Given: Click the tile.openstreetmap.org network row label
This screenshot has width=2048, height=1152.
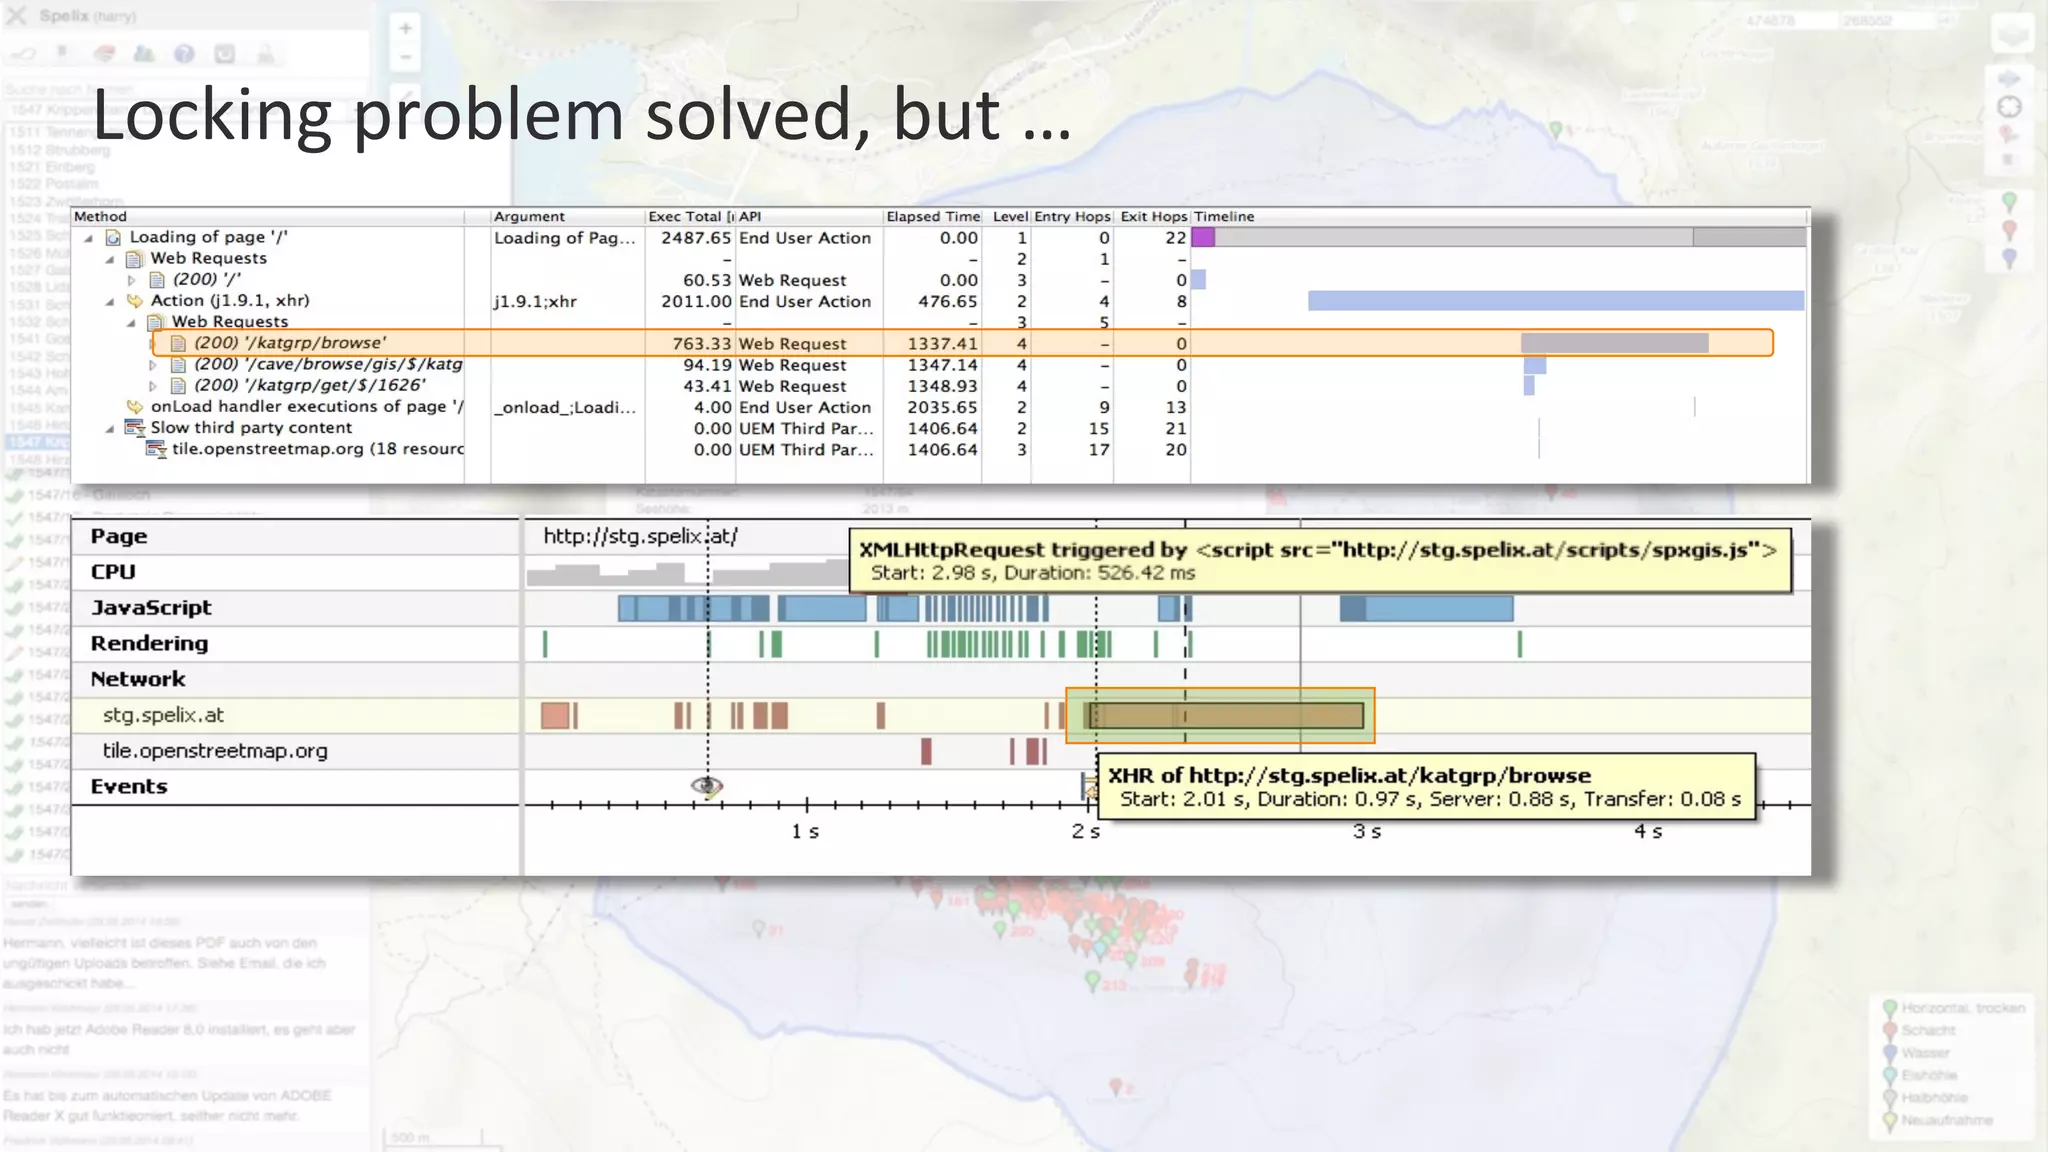Looking at the screenshot, I should coord(214,751).
